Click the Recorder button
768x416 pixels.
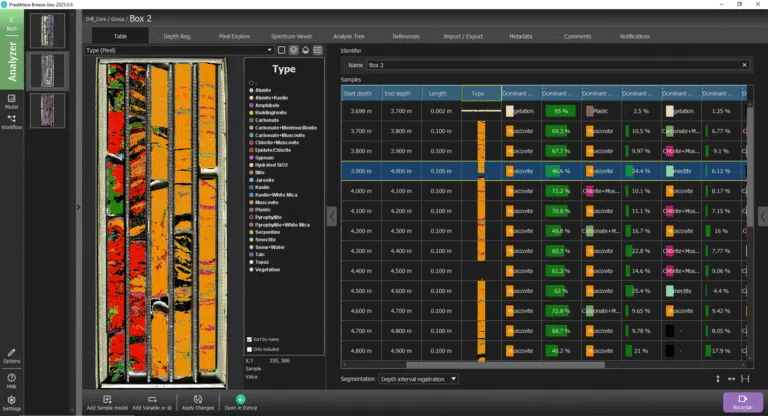[x=743, y=402]
